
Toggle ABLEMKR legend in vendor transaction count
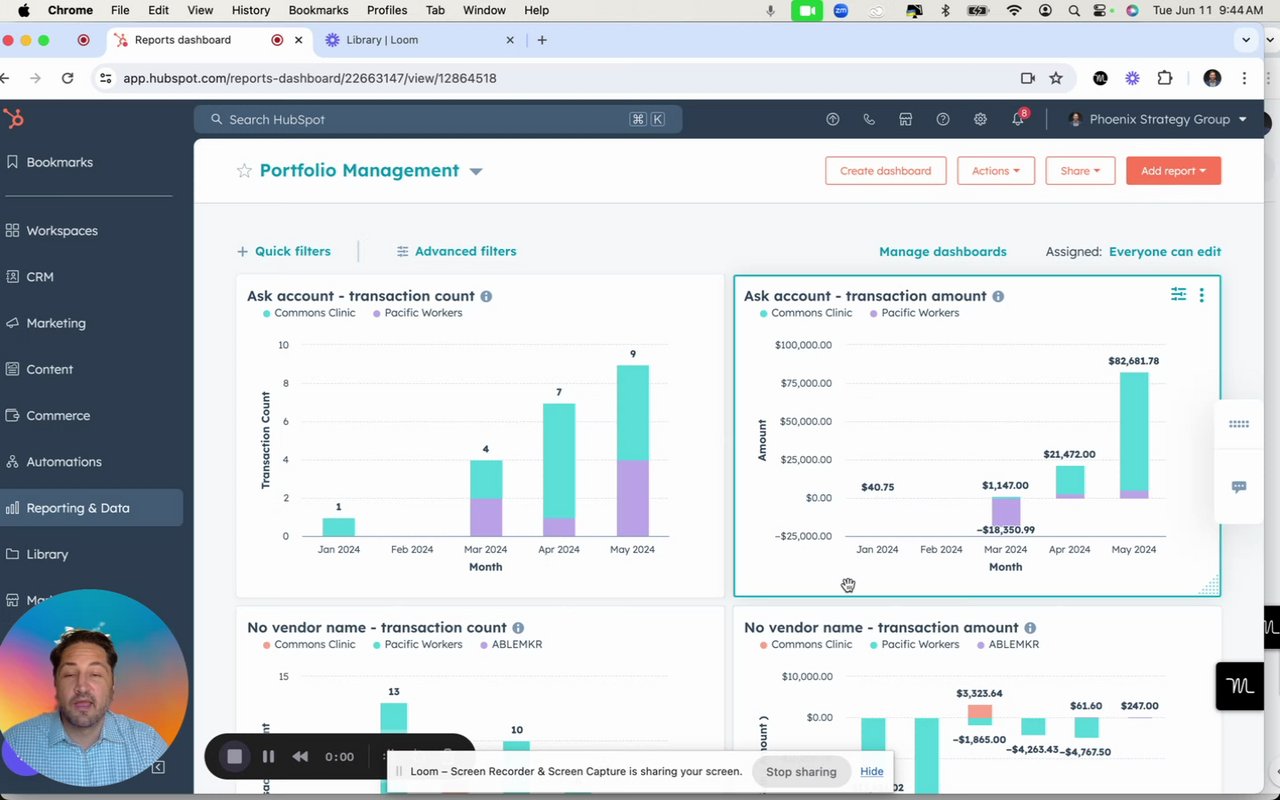(511, 644)
